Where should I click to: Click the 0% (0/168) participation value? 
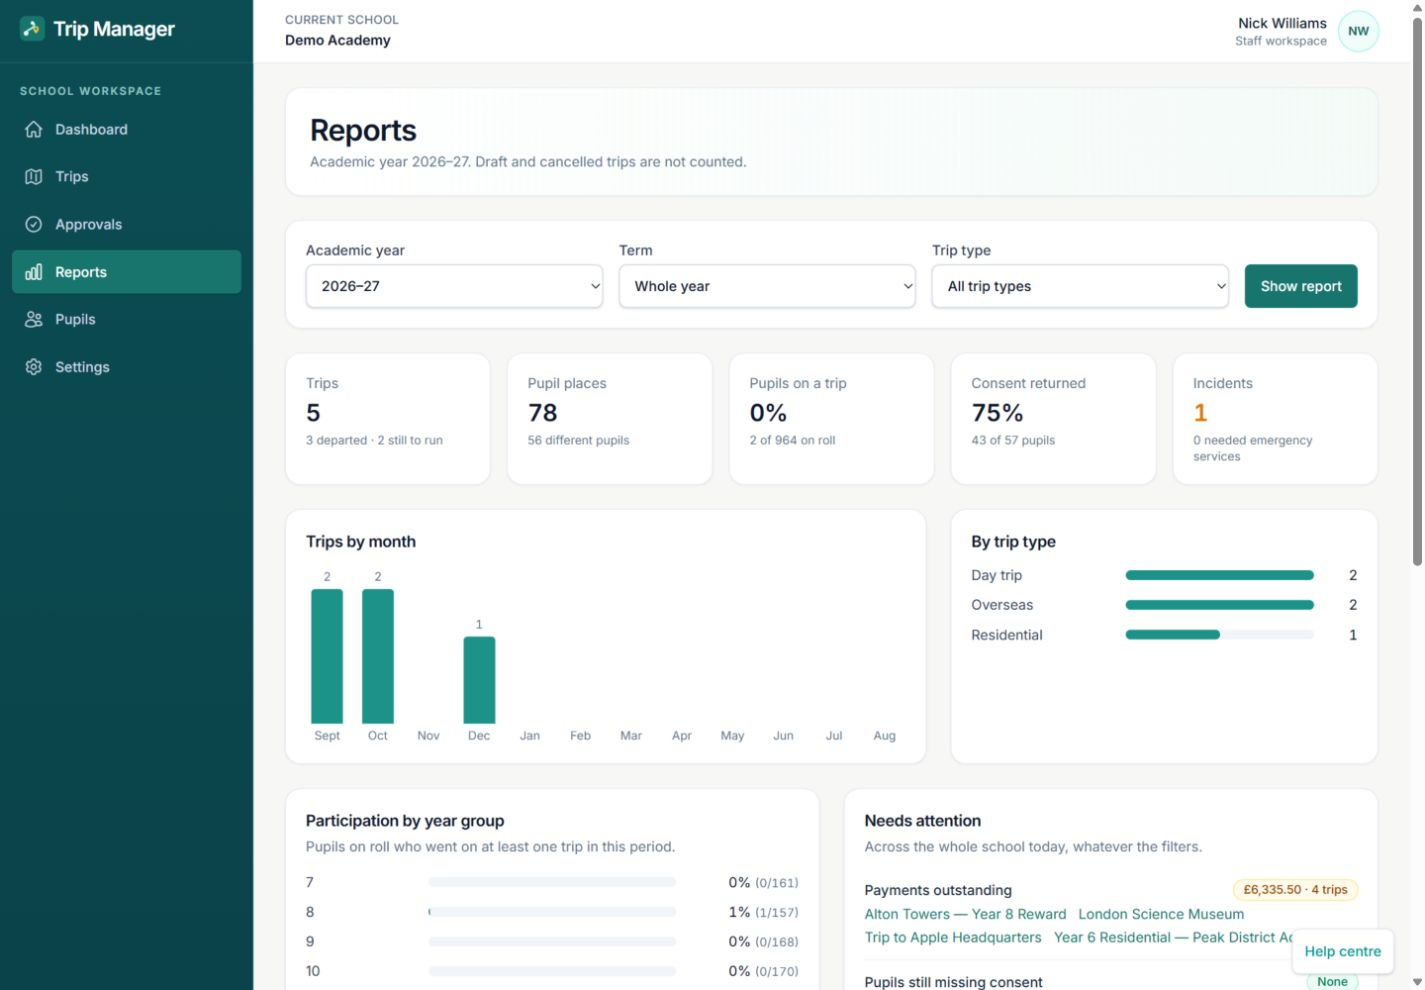tap(763, 942)
